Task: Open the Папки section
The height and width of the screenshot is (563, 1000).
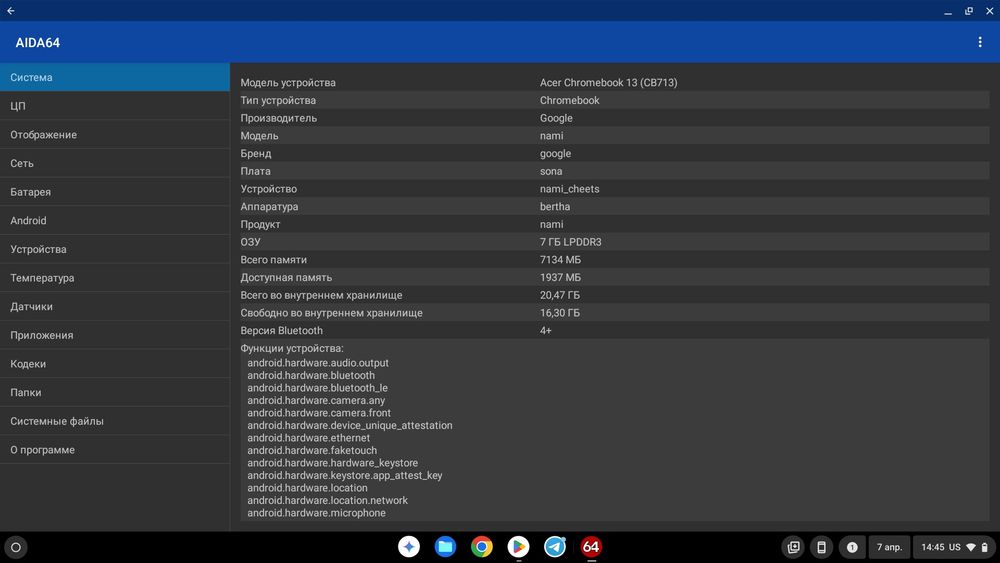Action: click(x=115, y=393)
